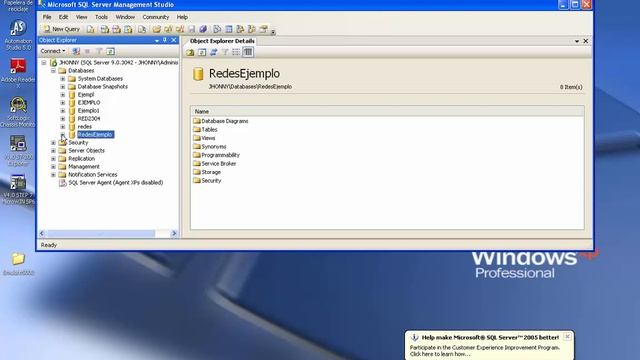The image size is (640, 360).
Task: Refresh the Object Explorer tree
Action: pyautogui.click(x=110, y=51)
